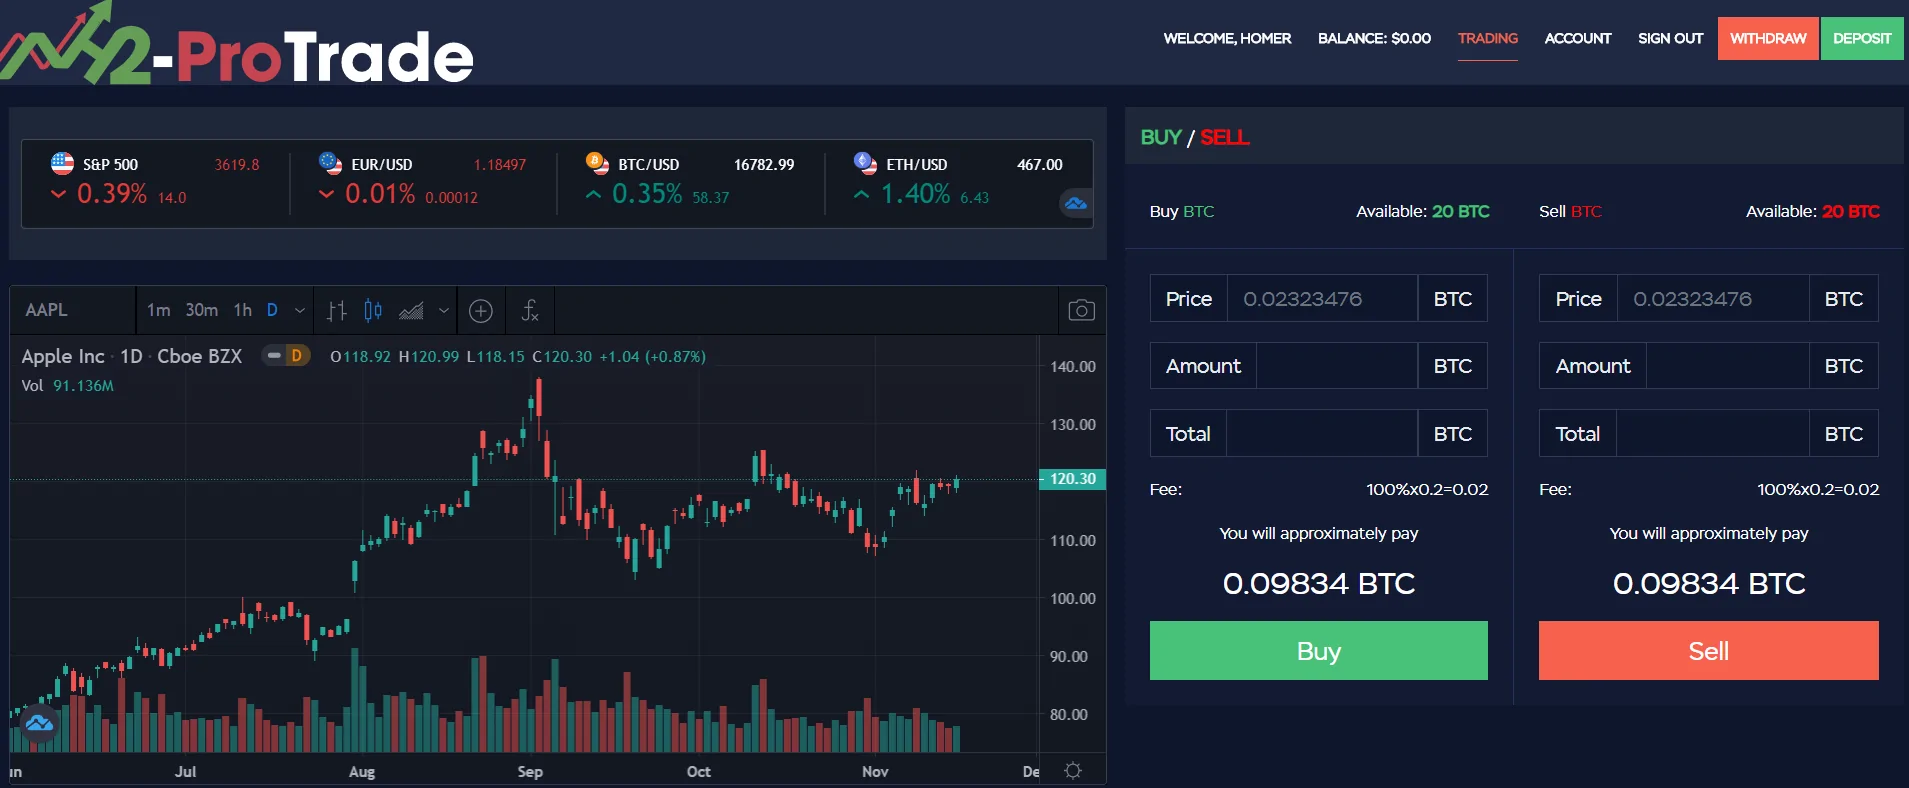Image resolution: width=1909 pixels, height=788 pixels.
Task: Focus the Buy Amount input field
Action: coord(1337,366)
